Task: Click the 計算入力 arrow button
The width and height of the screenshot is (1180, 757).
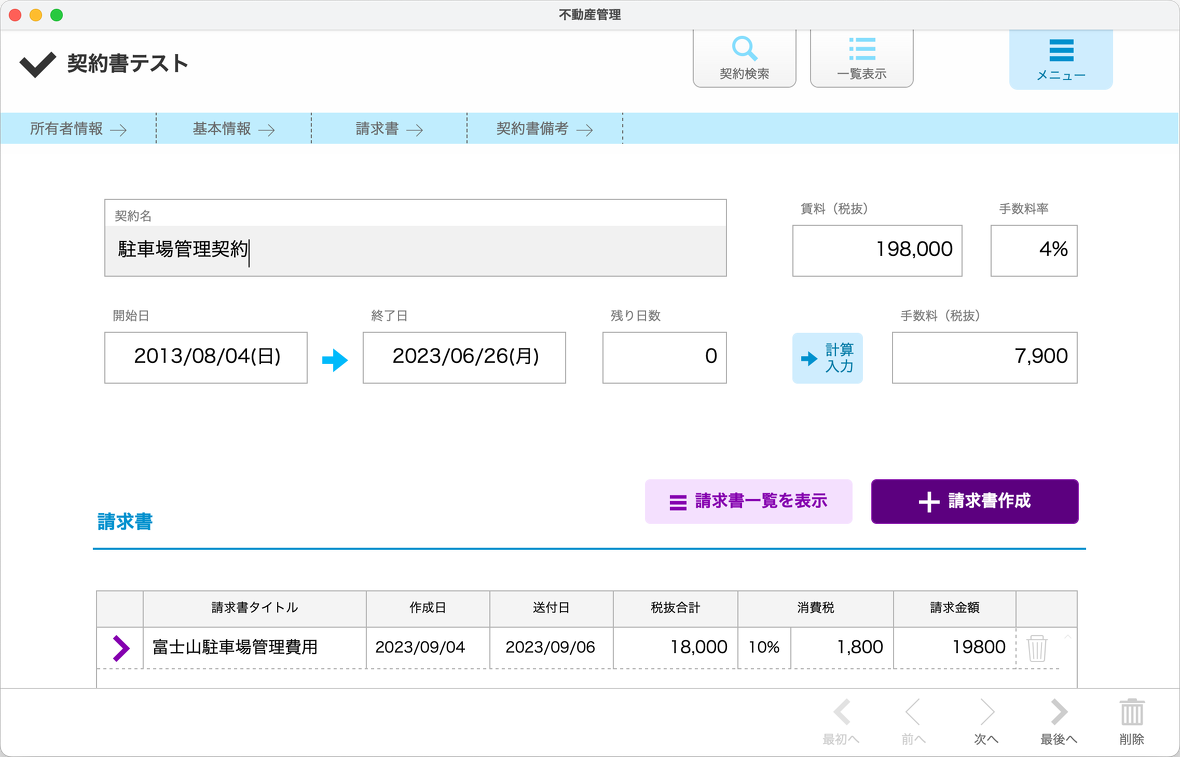Action: click(x=827, y=358)
